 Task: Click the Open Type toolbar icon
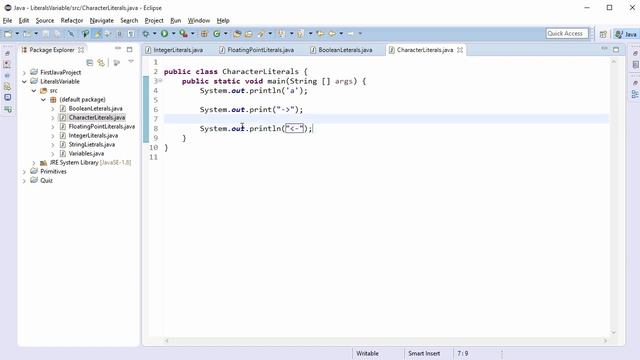(x=237, y=34)
